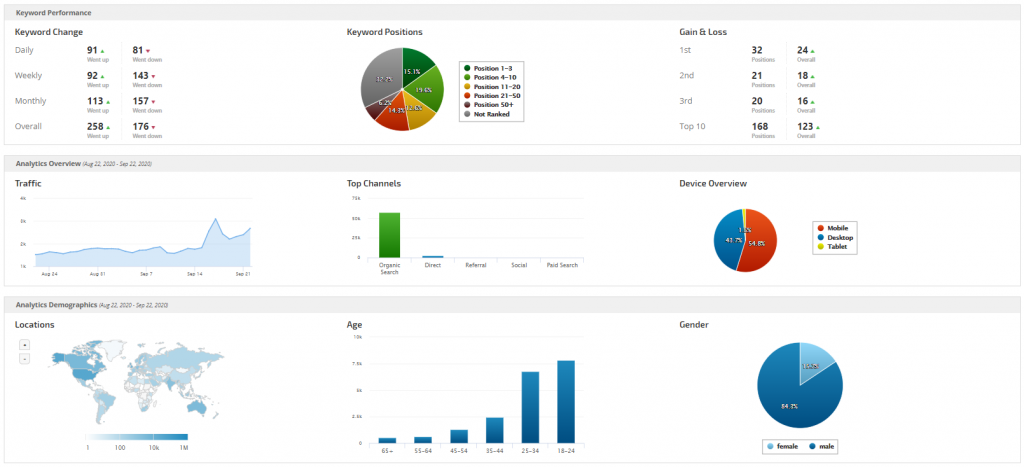
Task: Click the red down arrow beside Overall 176
Action: (153, 127)
